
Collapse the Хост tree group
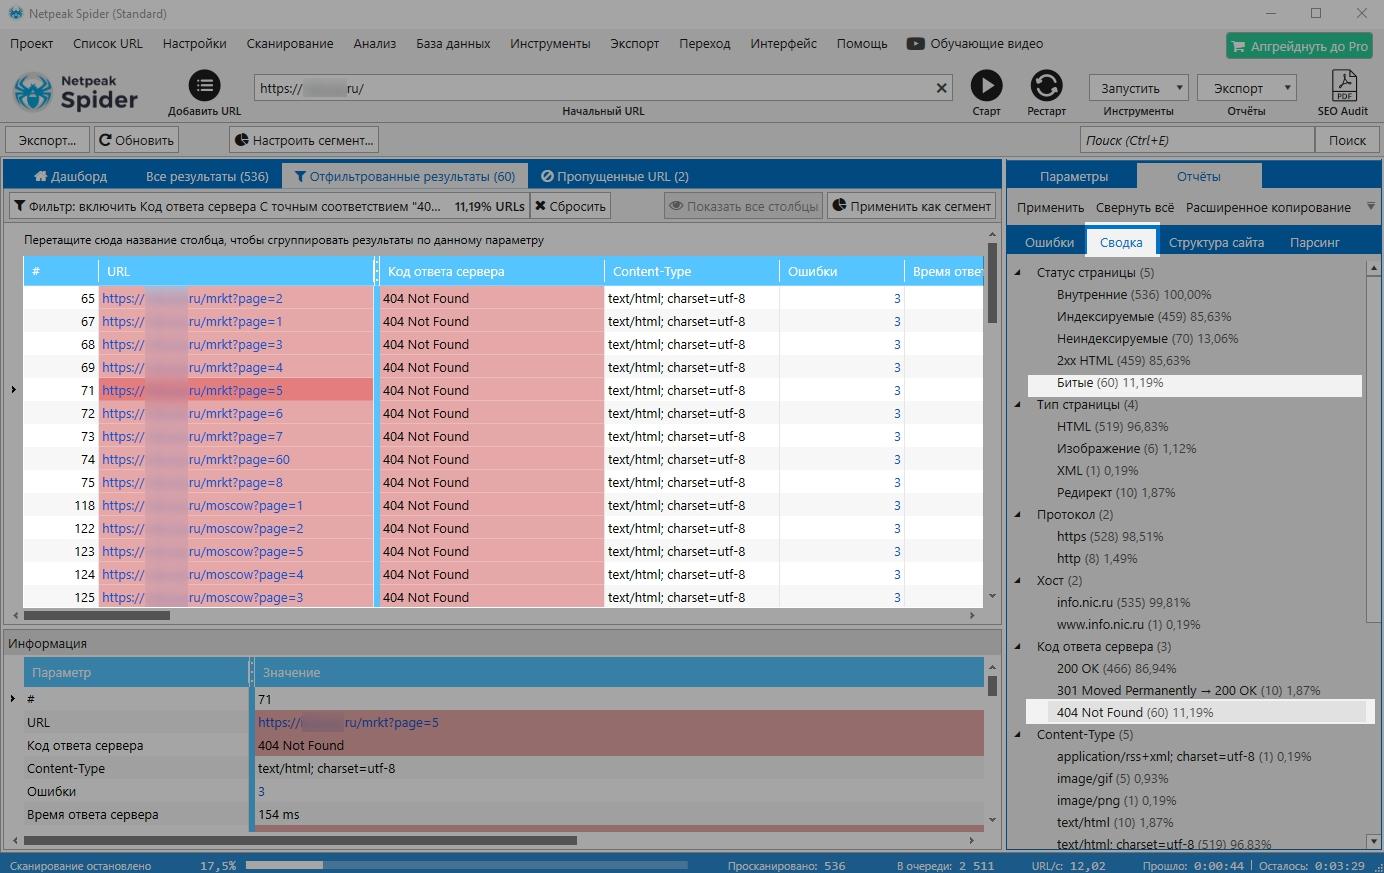[1019, 580]
